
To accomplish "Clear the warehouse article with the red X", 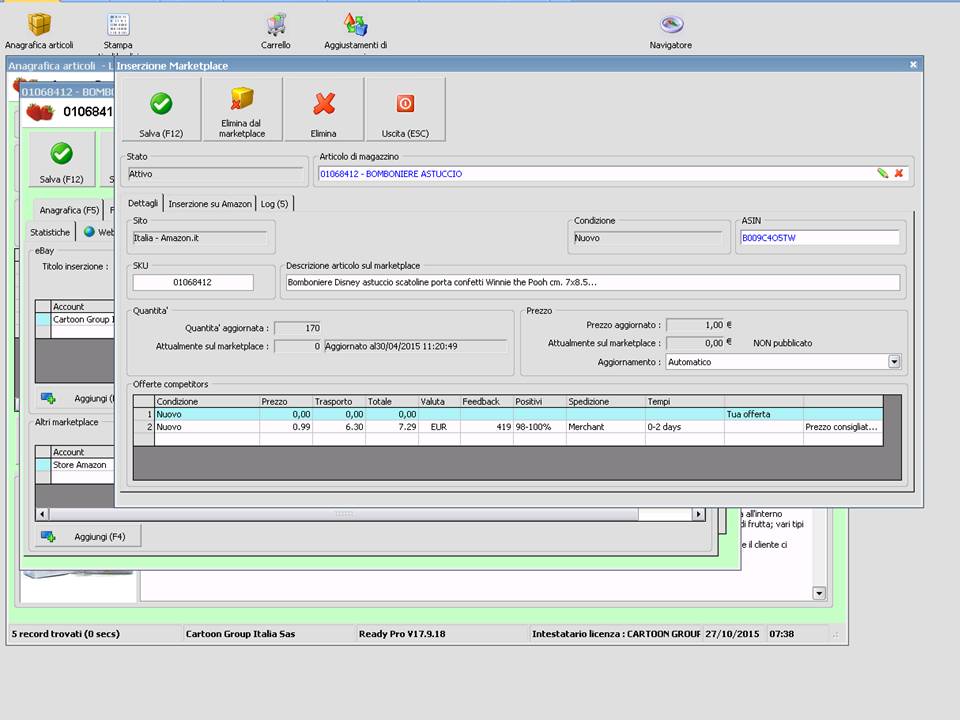I will [898, 173].
